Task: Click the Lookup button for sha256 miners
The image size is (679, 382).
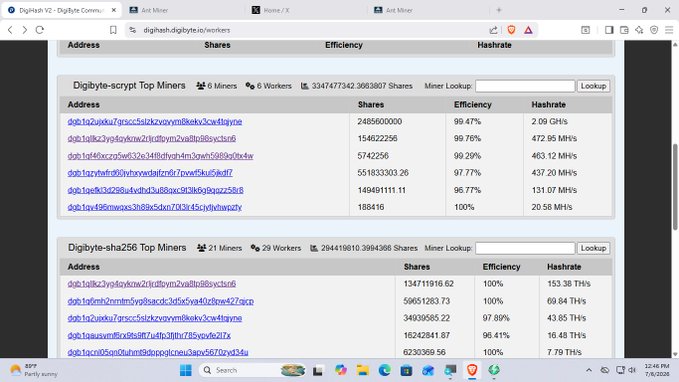Action: [593, 248]
